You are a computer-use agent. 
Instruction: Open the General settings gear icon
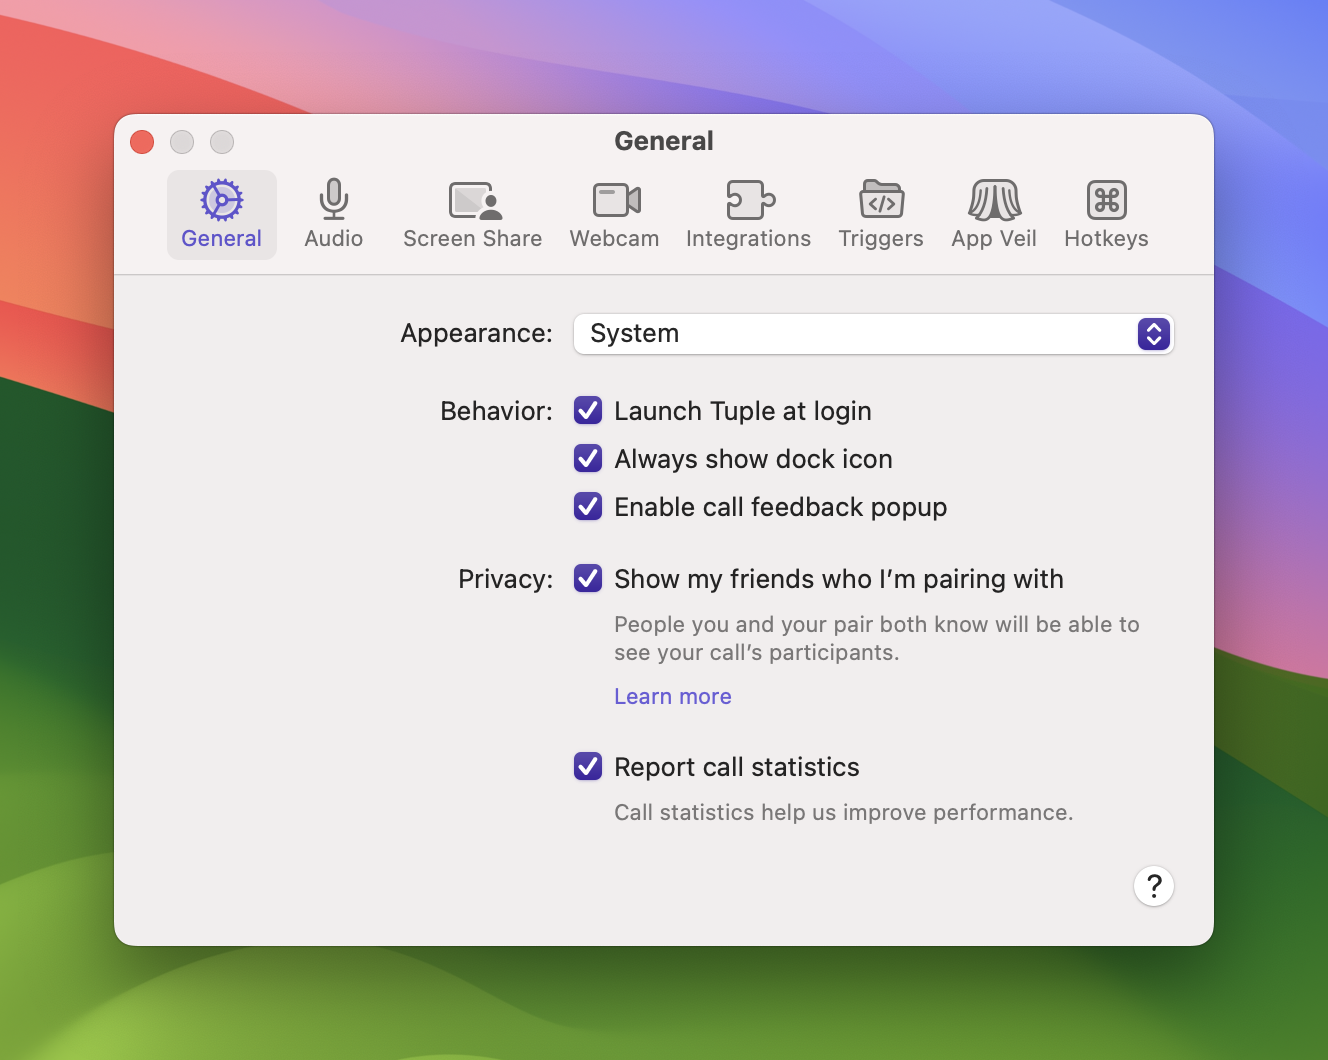(222, 215)
